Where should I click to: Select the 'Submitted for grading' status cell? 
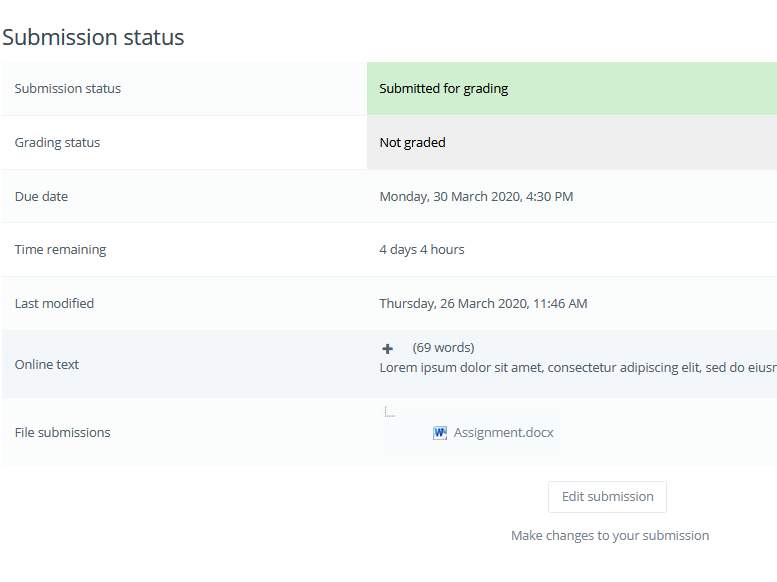click(444, 89)
